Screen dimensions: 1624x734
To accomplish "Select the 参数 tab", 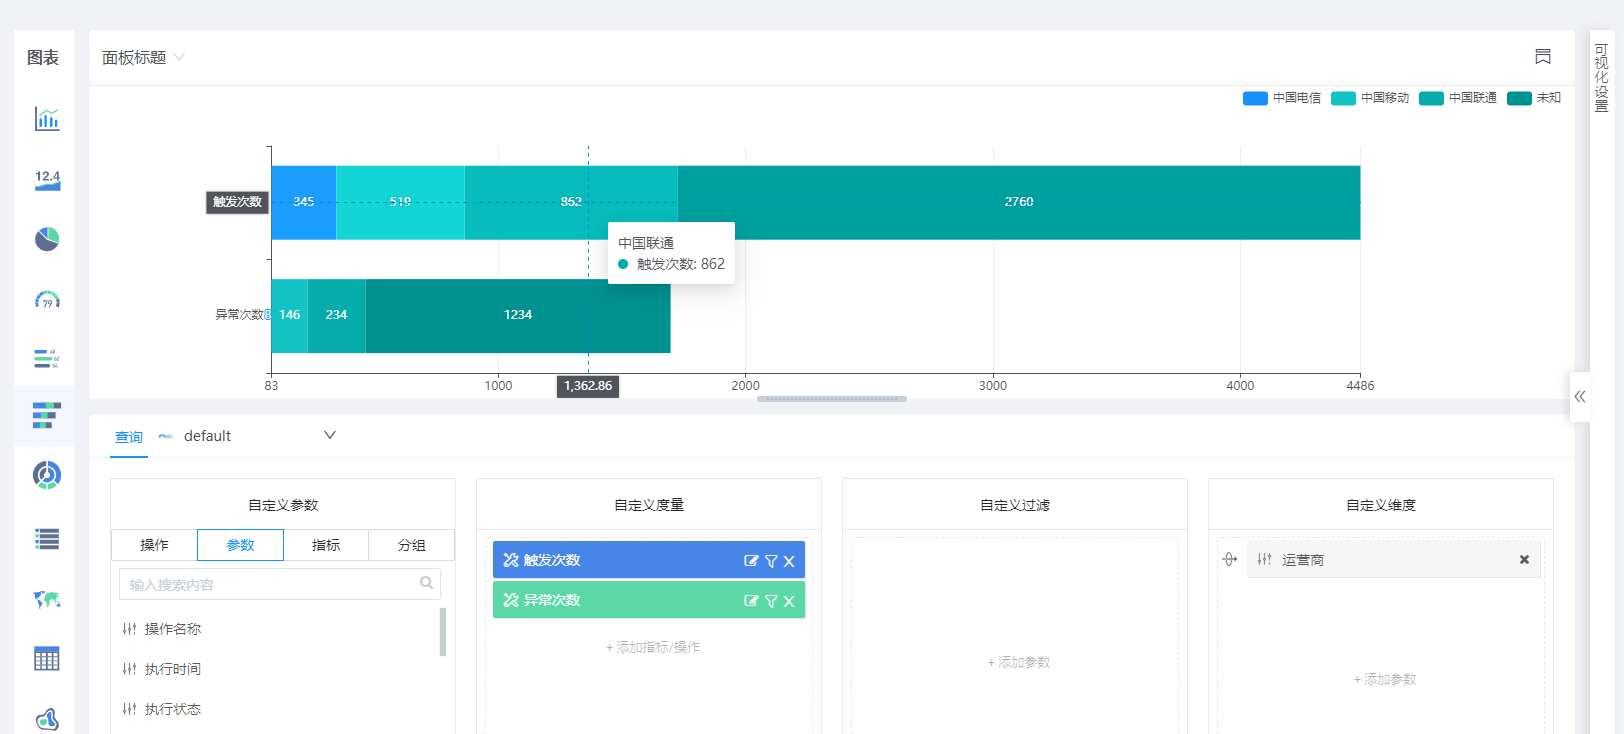I will click(240, 545).
